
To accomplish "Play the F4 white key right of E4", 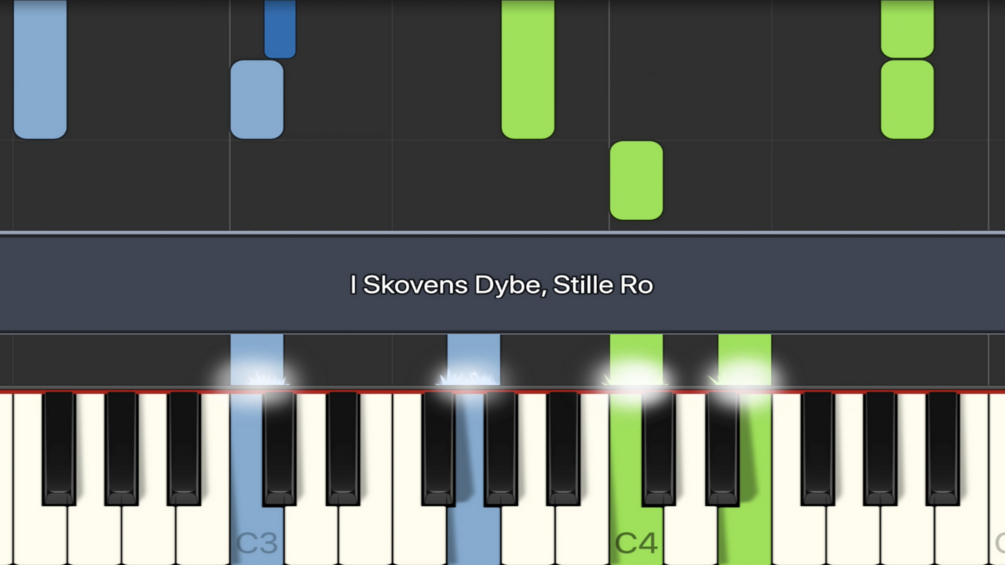I will coord(799,535).
